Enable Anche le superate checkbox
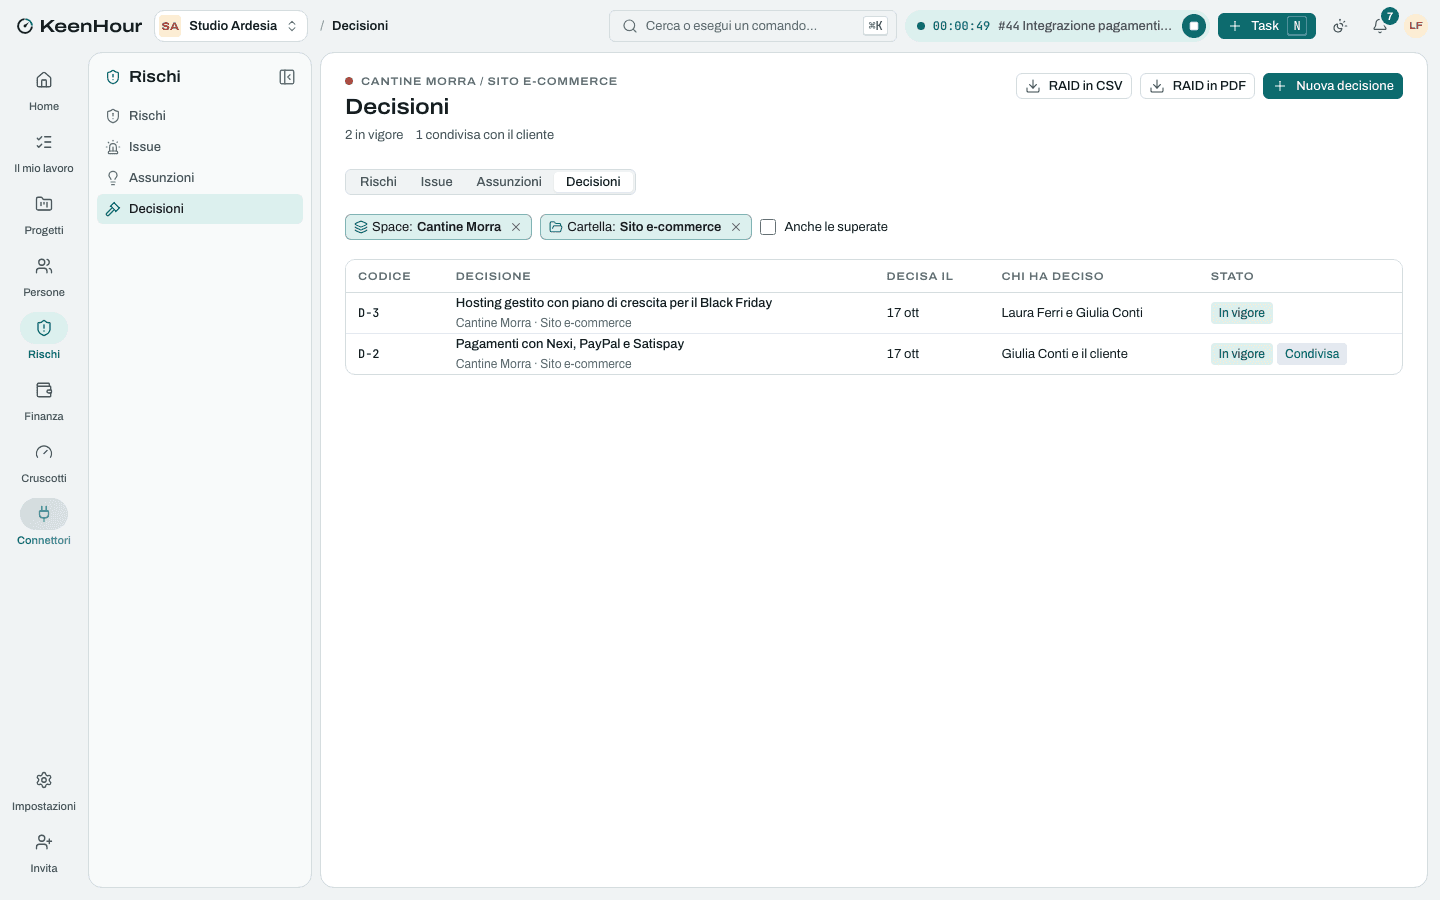This screenshot has width=1440, height=900. (x=768, y=227)
